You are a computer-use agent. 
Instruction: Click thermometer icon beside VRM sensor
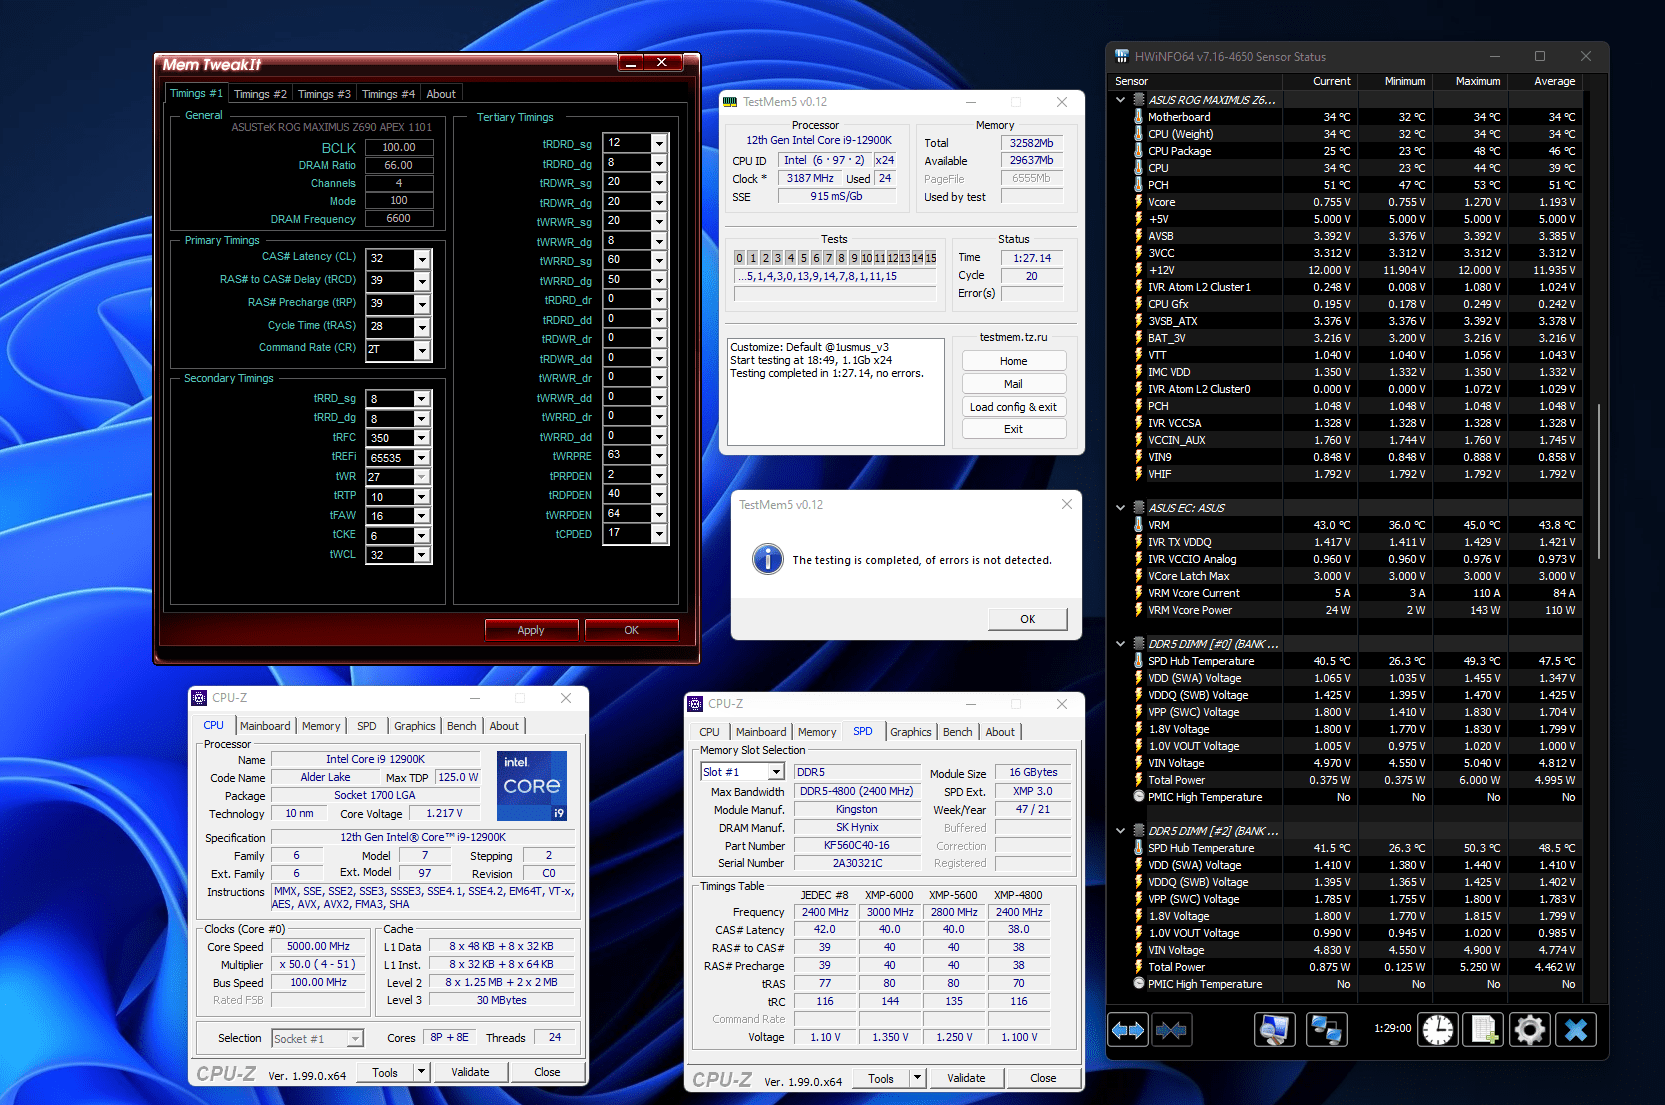coord(1138,525)
